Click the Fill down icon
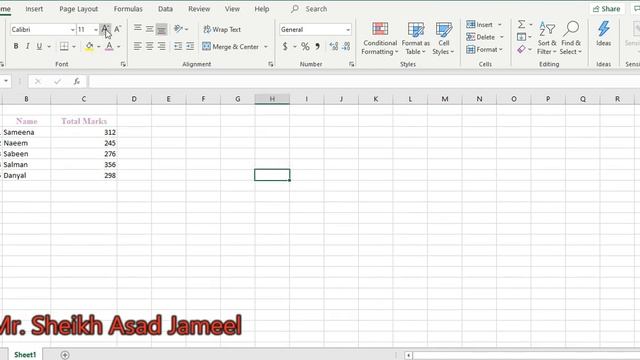The height and width of the screenshot is (360, 640). pos(522,37)
